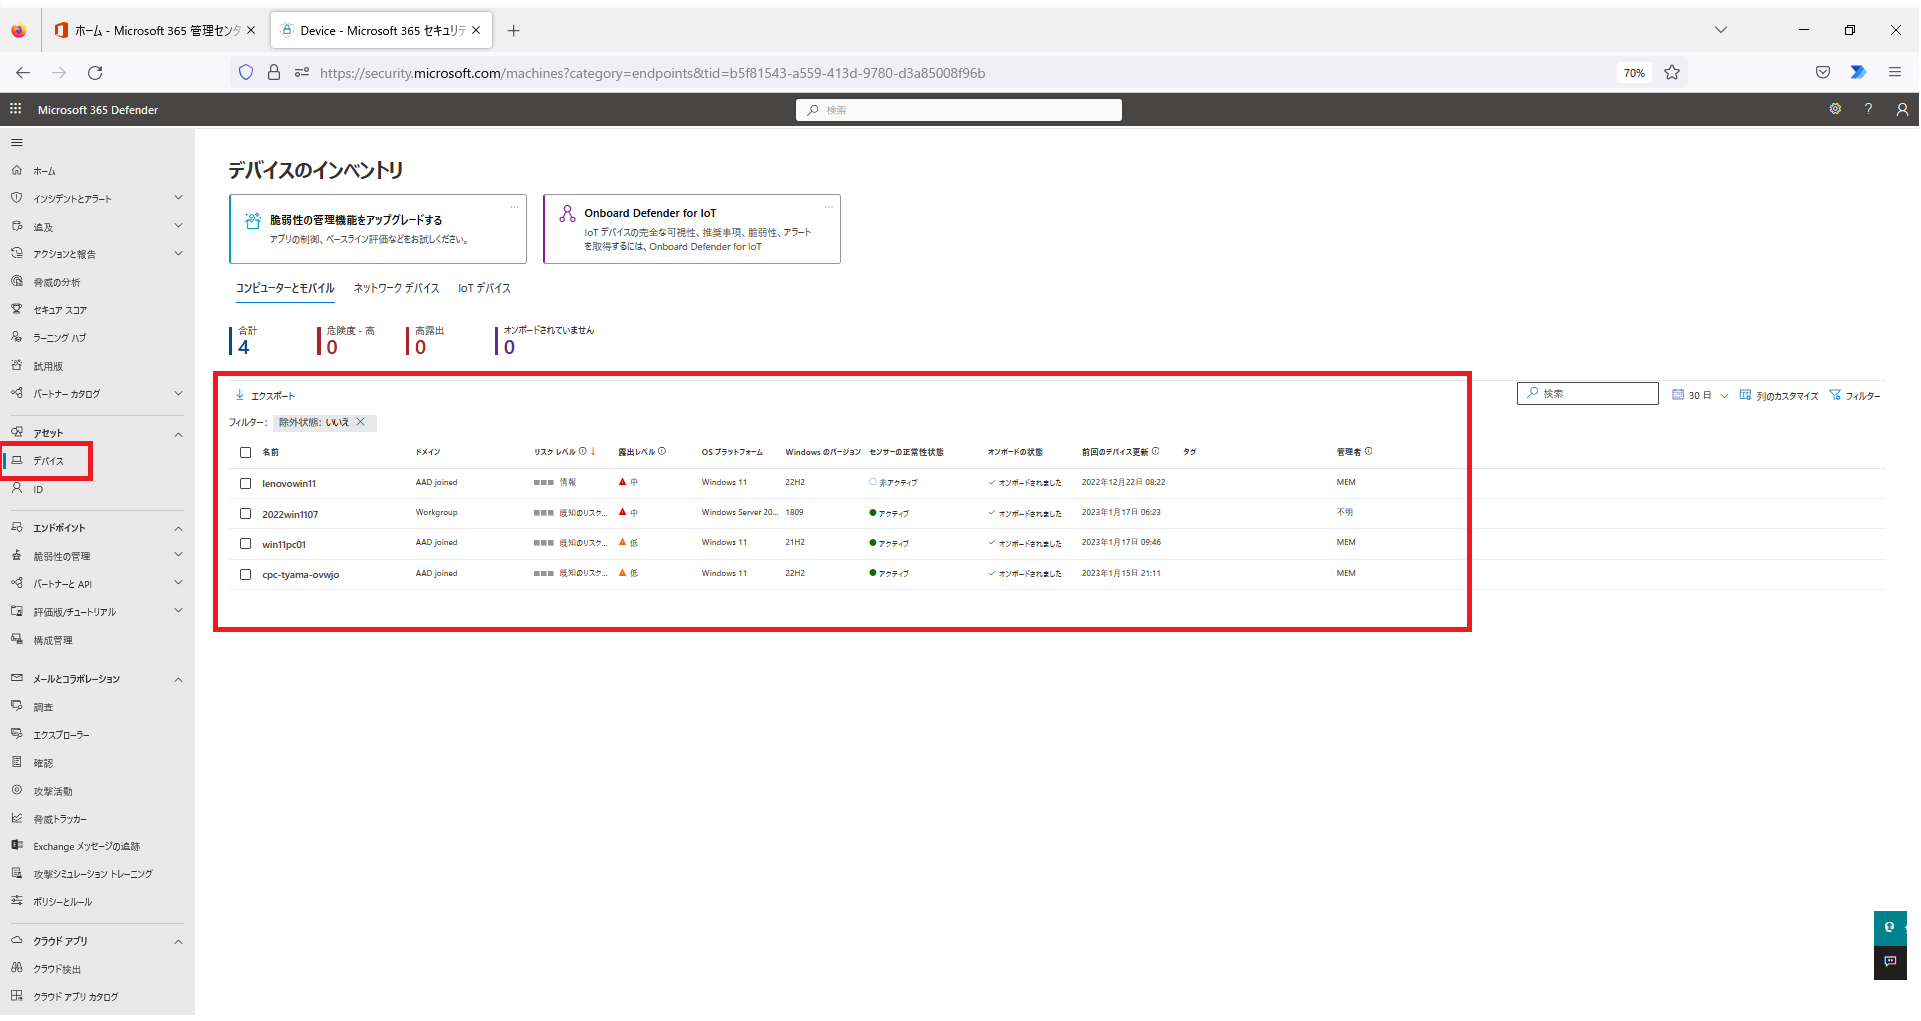Open win11pc01 device link
The width and height of the screenshot is (1921, 1021).
(x=284, y=544)
